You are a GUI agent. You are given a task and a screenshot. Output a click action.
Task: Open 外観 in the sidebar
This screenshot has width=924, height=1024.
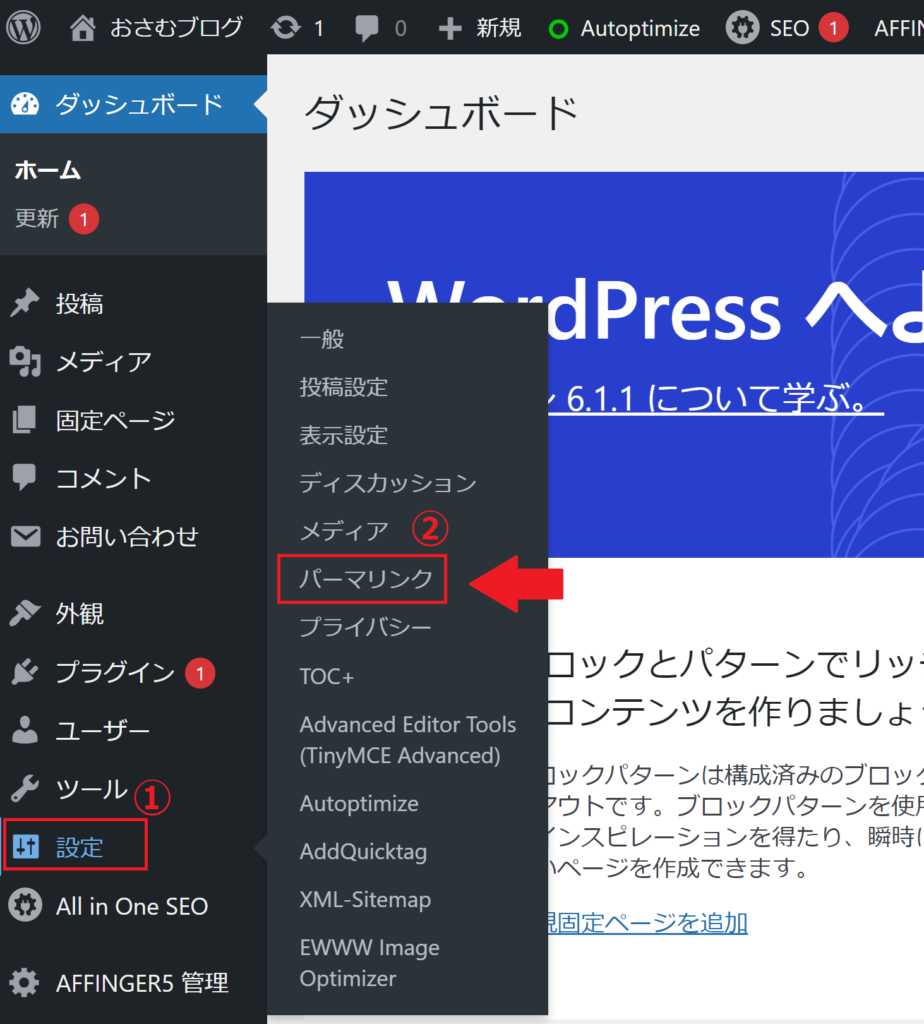80,613
